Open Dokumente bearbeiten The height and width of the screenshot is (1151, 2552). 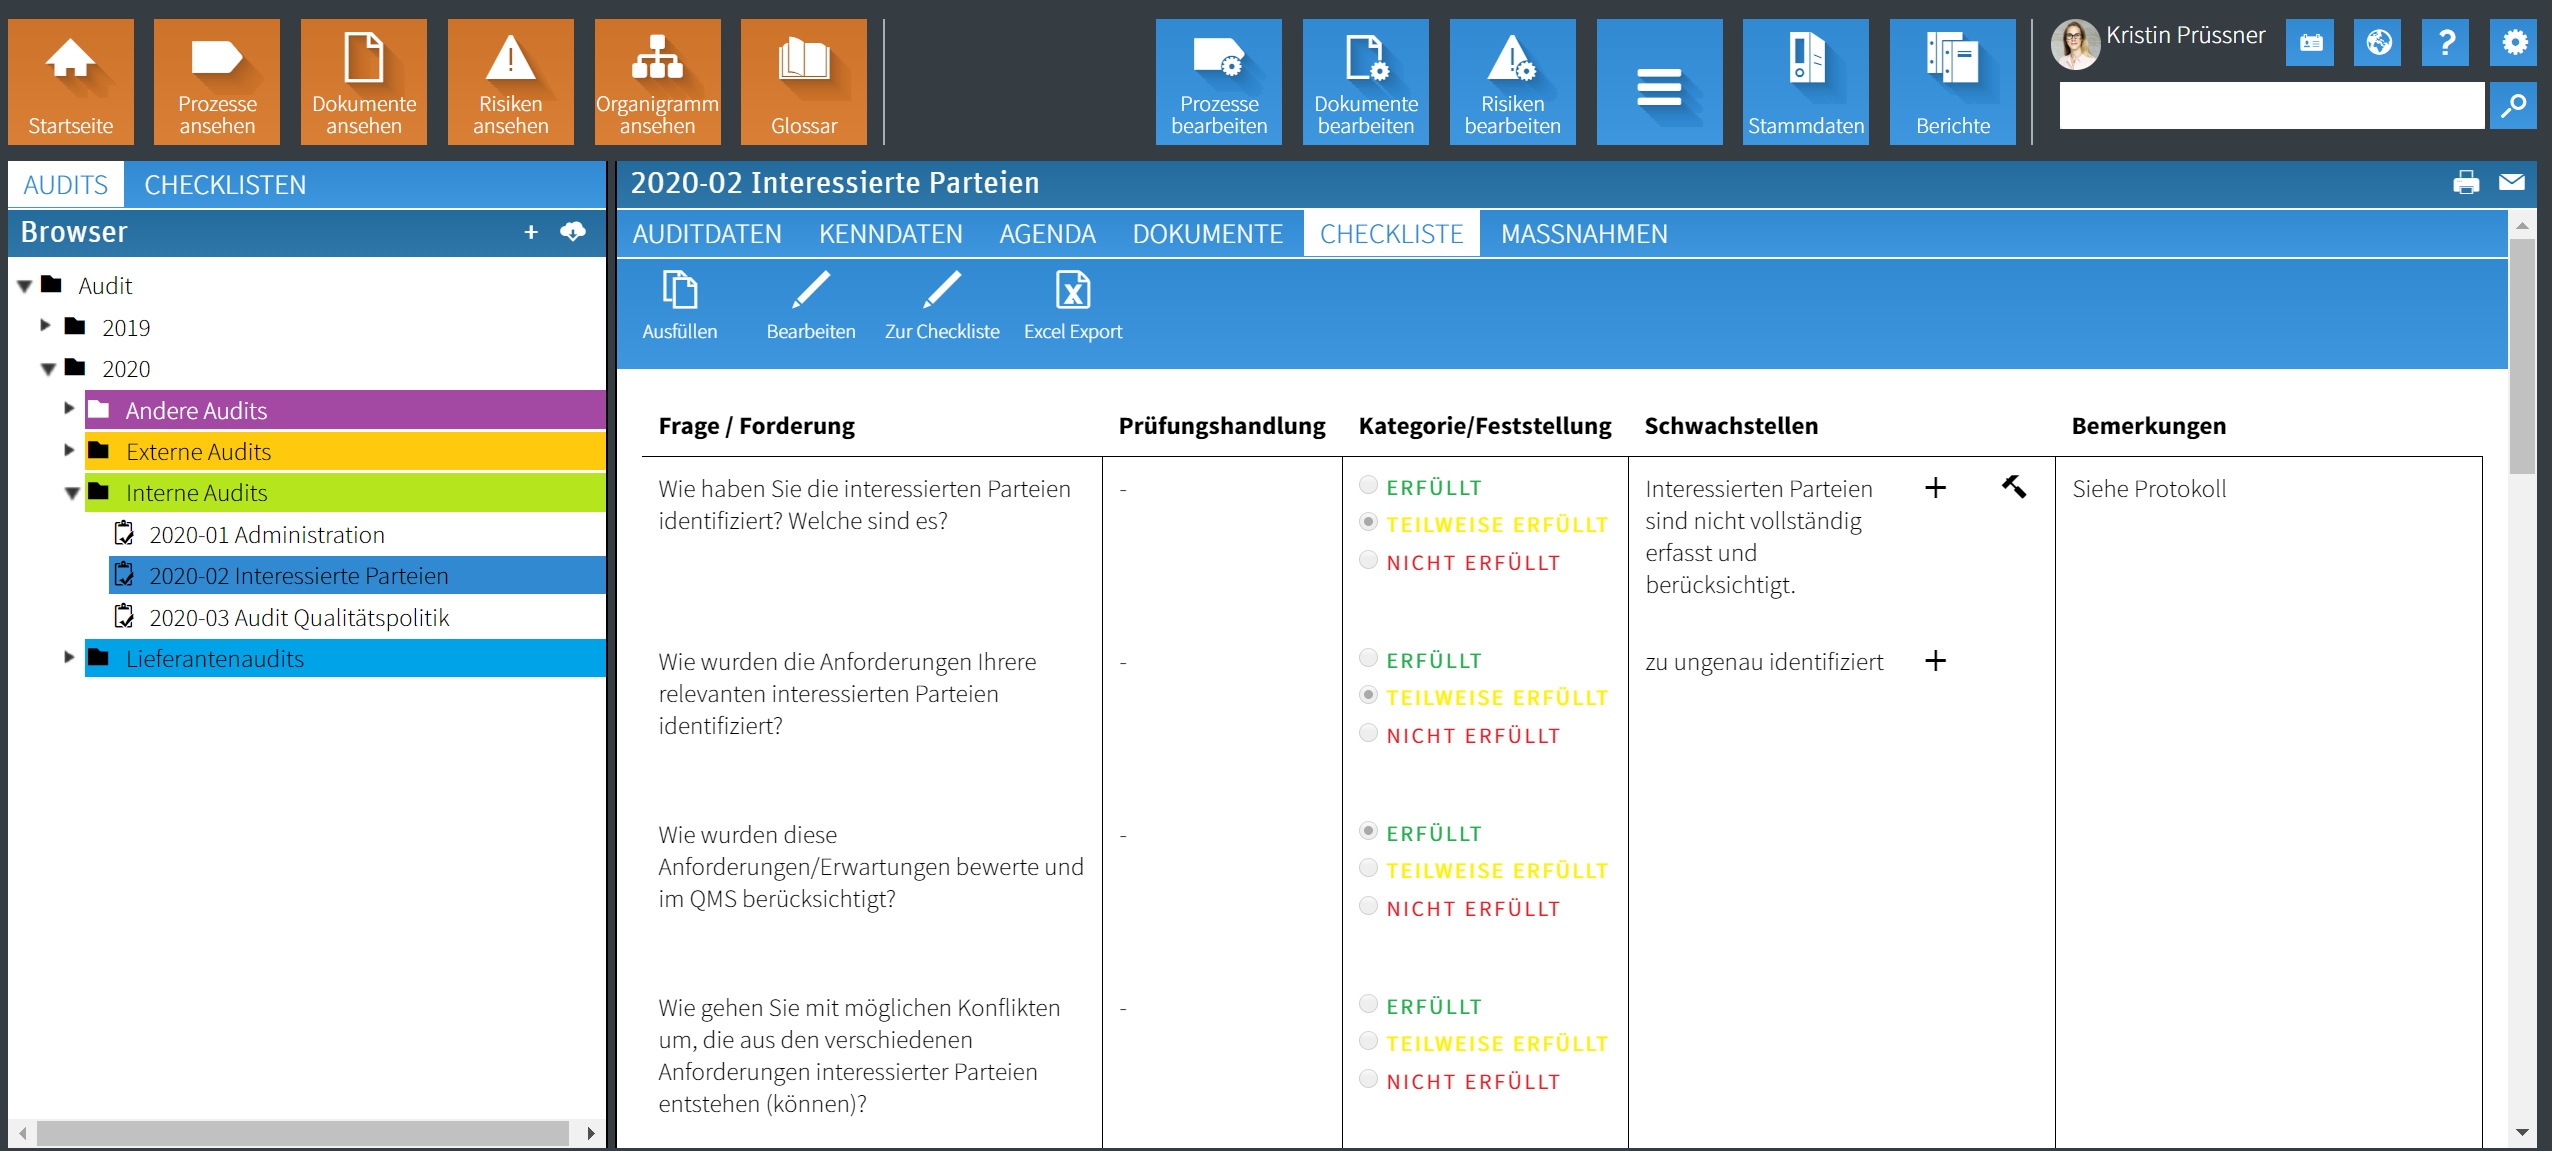point(1365,80)
